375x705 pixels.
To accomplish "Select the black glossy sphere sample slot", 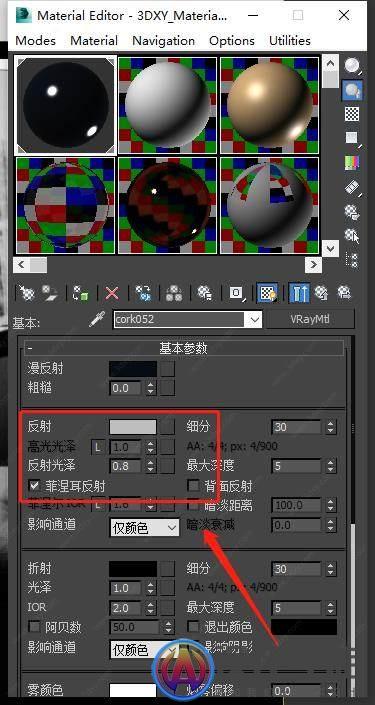I will click(x=66, y=105).
